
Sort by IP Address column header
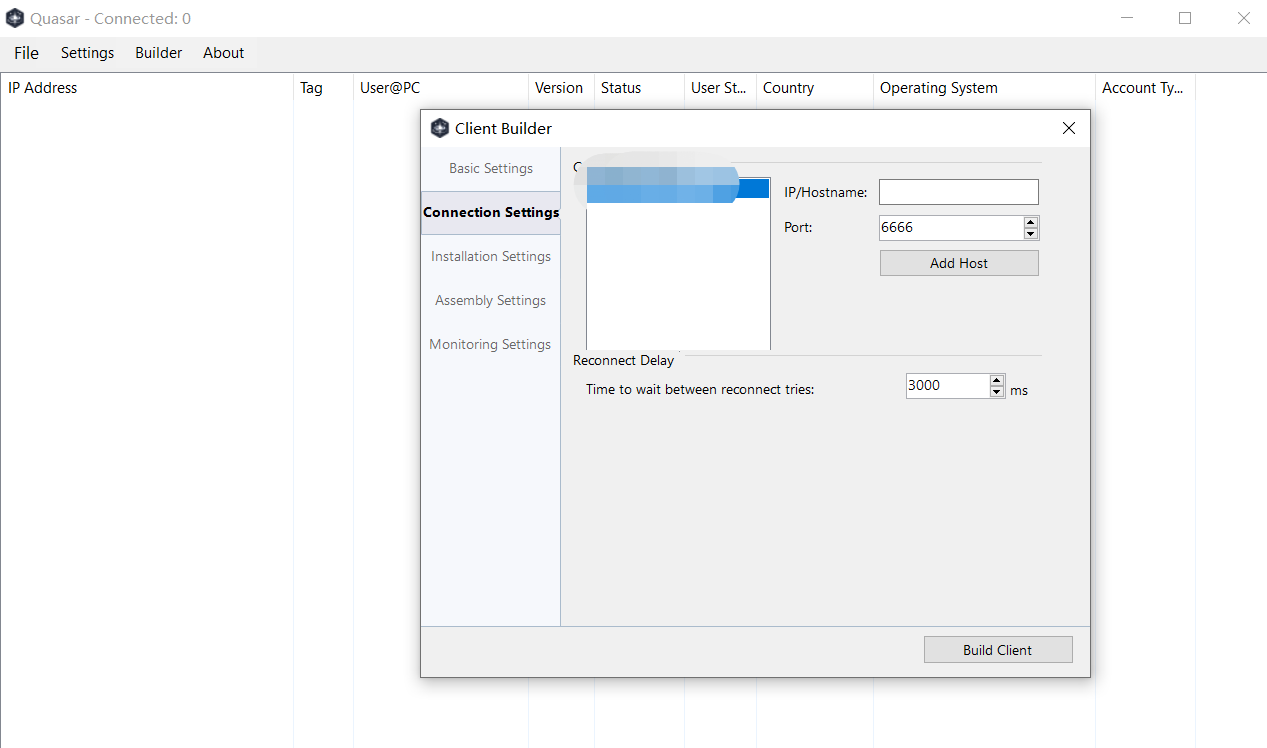146,88
